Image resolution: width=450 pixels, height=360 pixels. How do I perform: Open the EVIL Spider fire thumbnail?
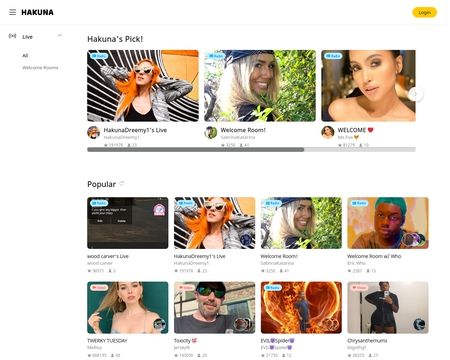tap(301, 307)
